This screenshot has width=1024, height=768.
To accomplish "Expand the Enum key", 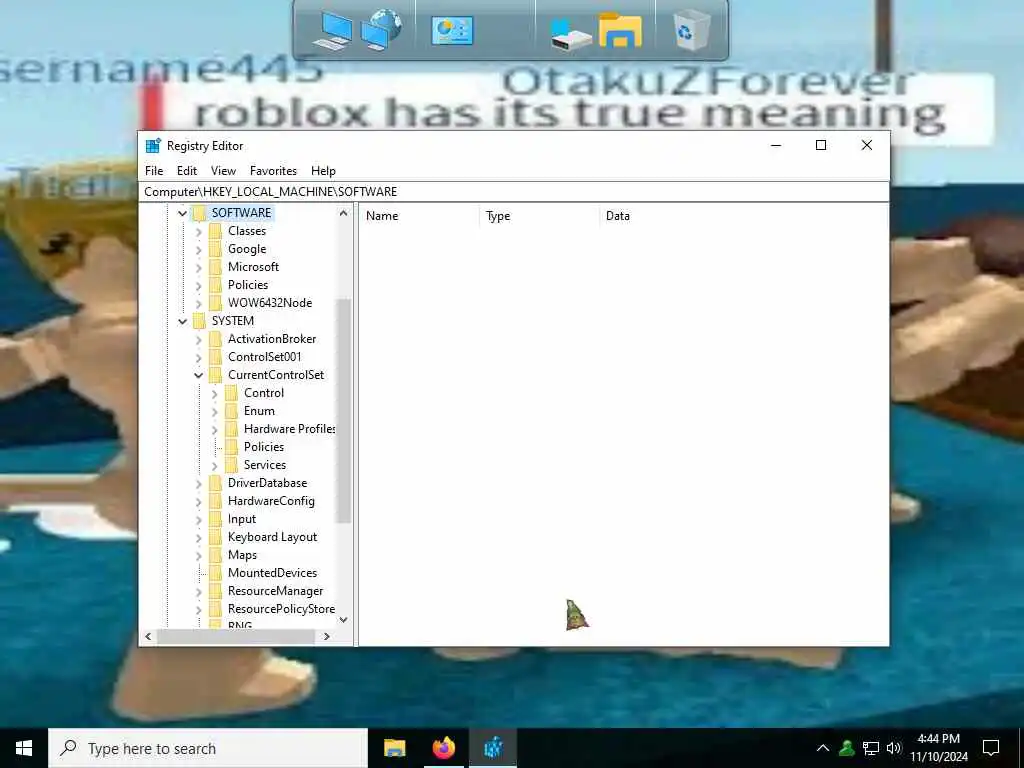I will point(214,411).
